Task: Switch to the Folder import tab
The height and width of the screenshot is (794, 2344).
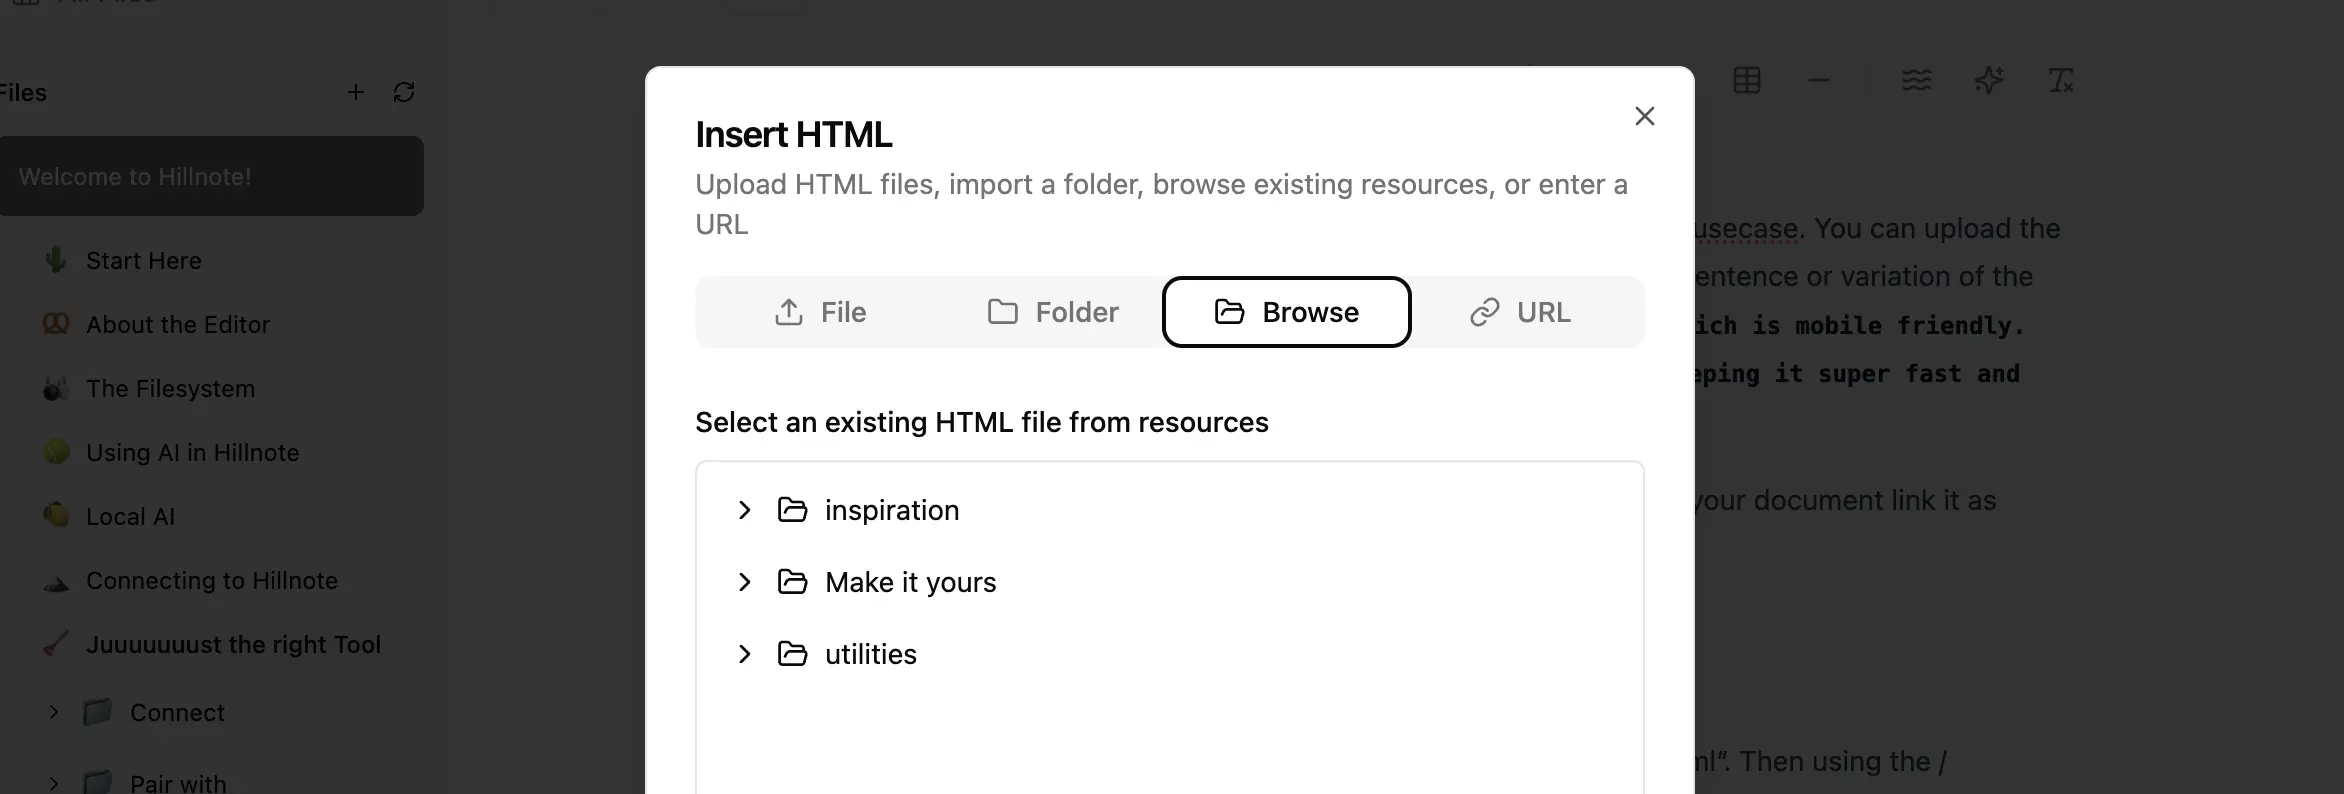Action: click(1053, 313)
